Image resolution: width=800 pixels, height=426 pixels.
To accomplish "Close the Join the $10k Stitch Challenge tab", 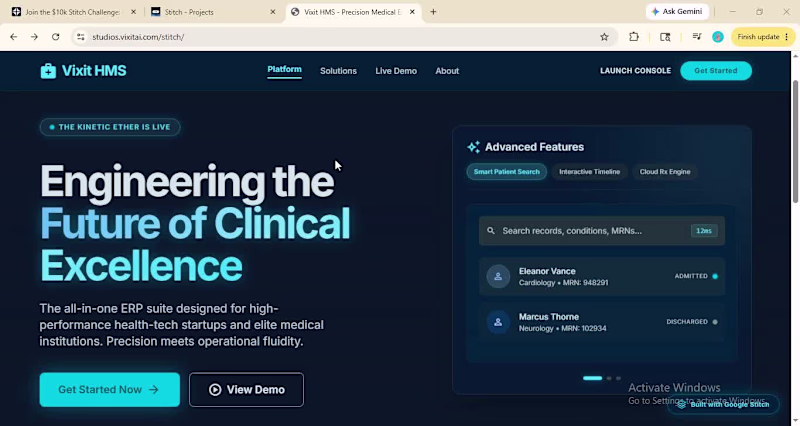I will [134, 12].
